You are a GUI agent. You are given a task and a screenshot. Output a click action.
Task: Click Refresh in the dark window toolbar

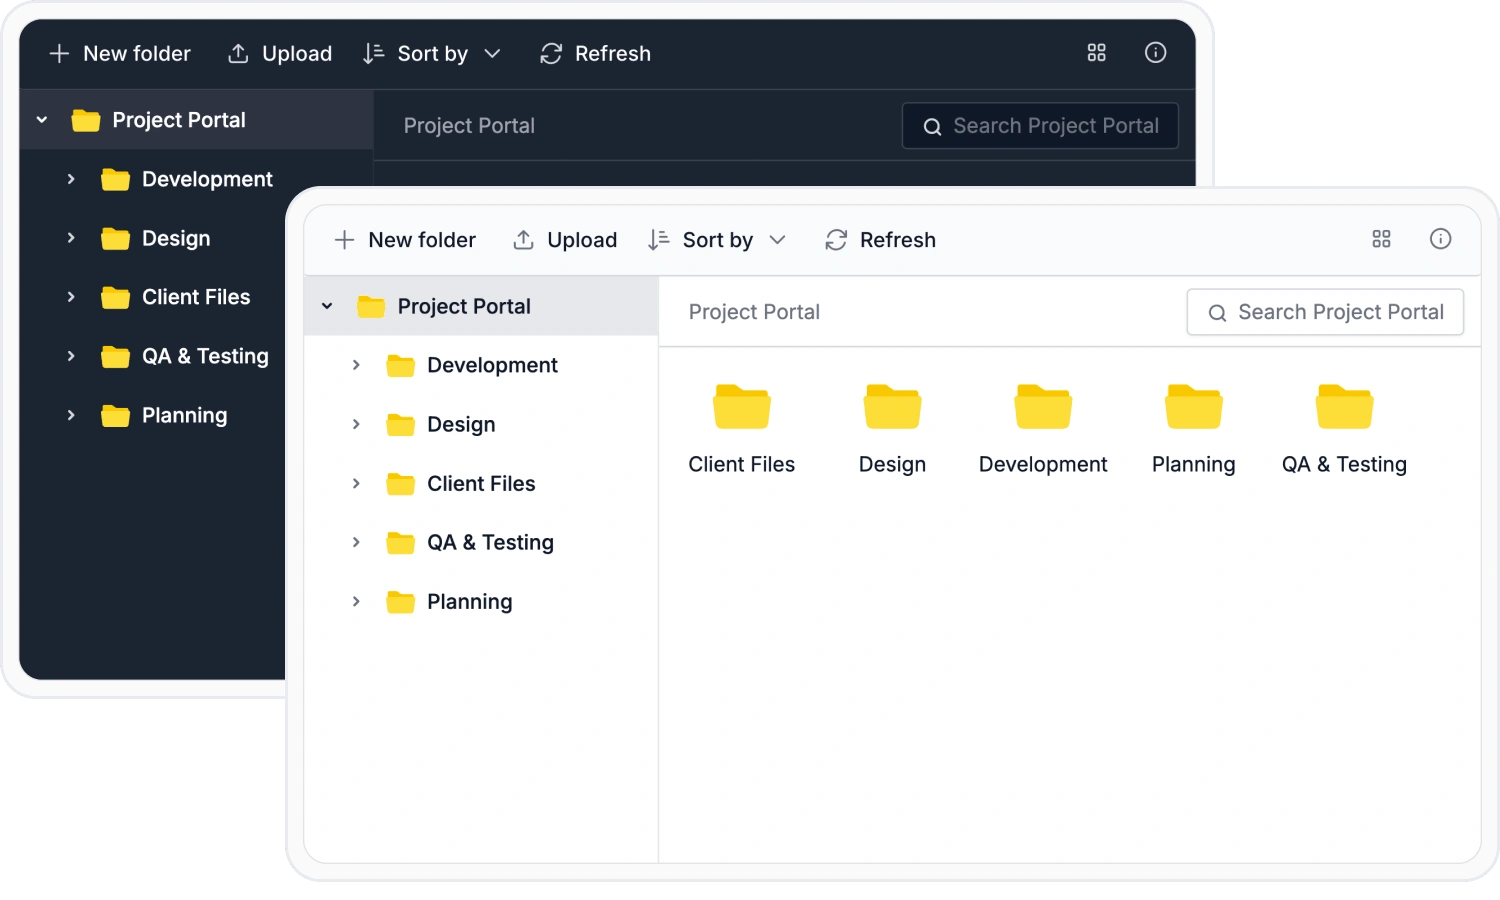(x=595, y=54)
